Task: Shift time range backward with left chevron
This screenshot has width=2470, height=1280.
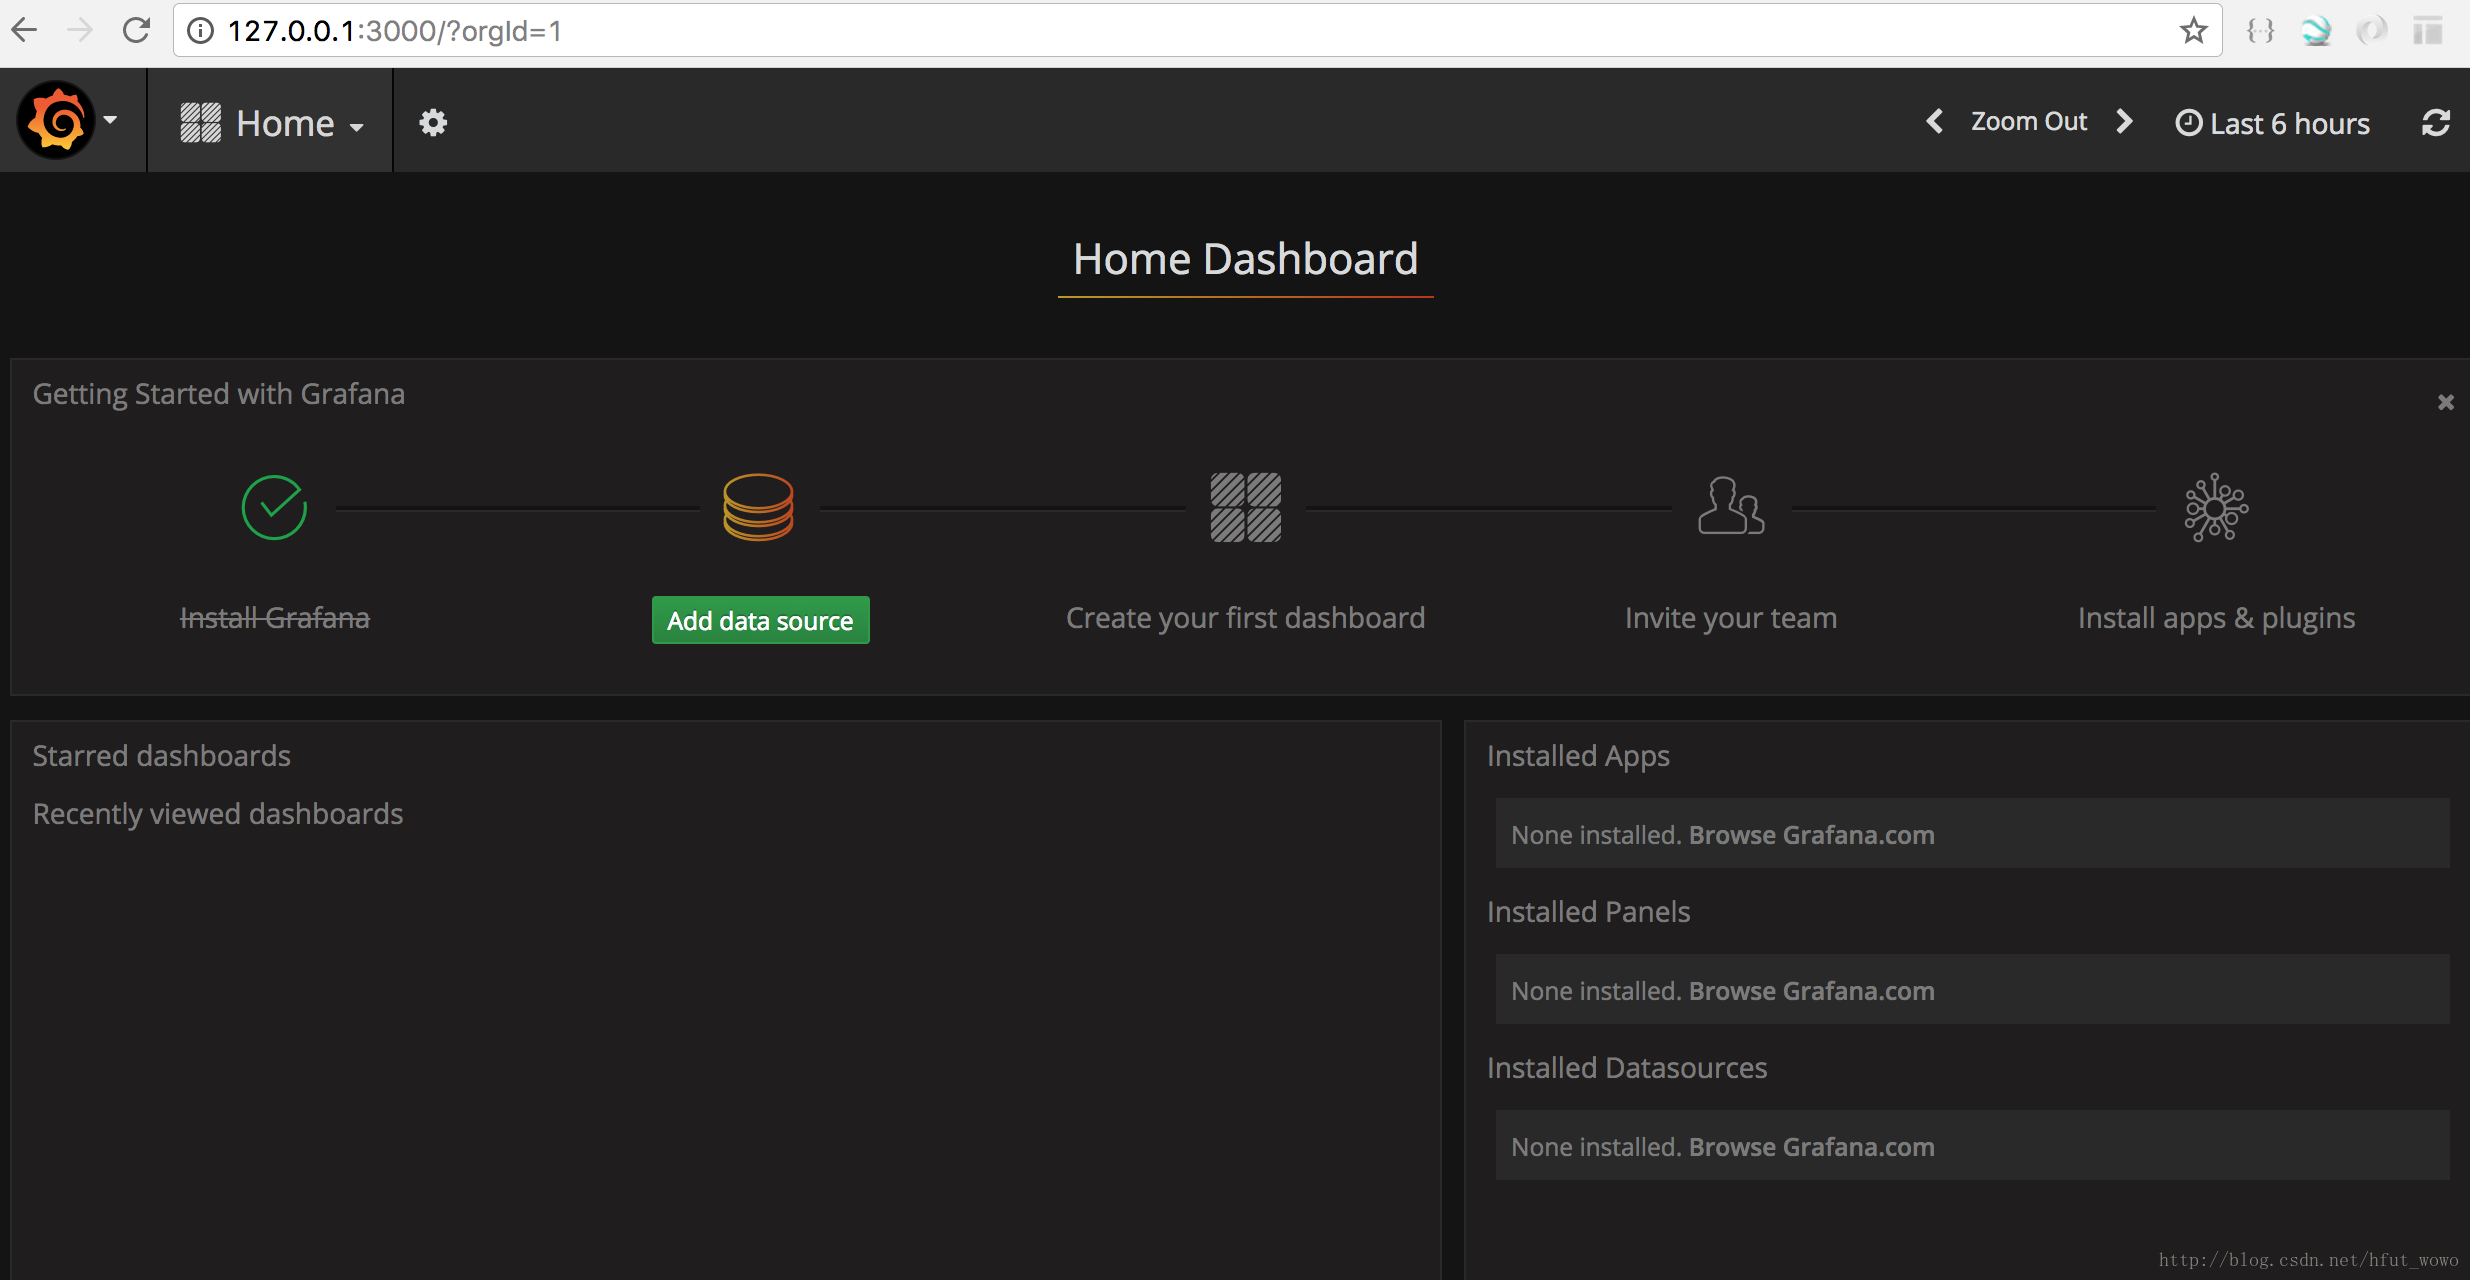Action: pos(1935,121)
